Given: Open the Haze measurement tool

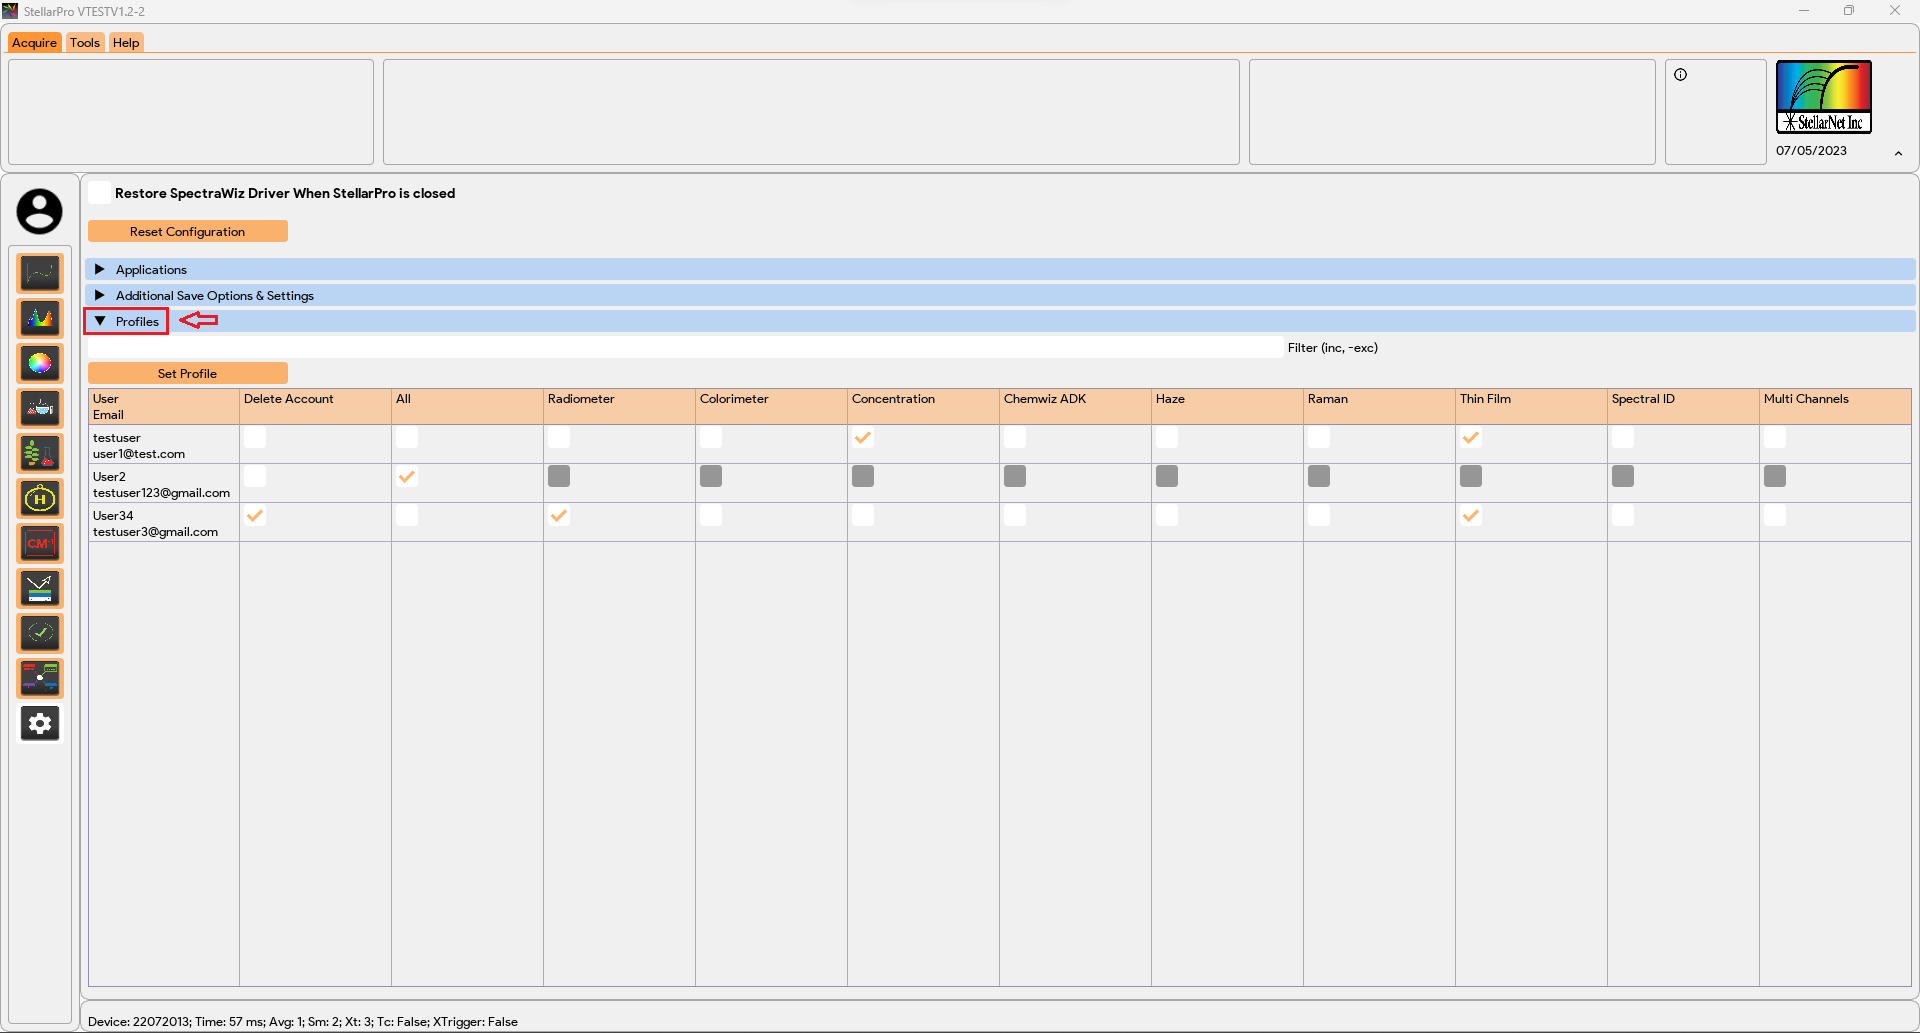Looking at the screenshot, I should (40, 498).
